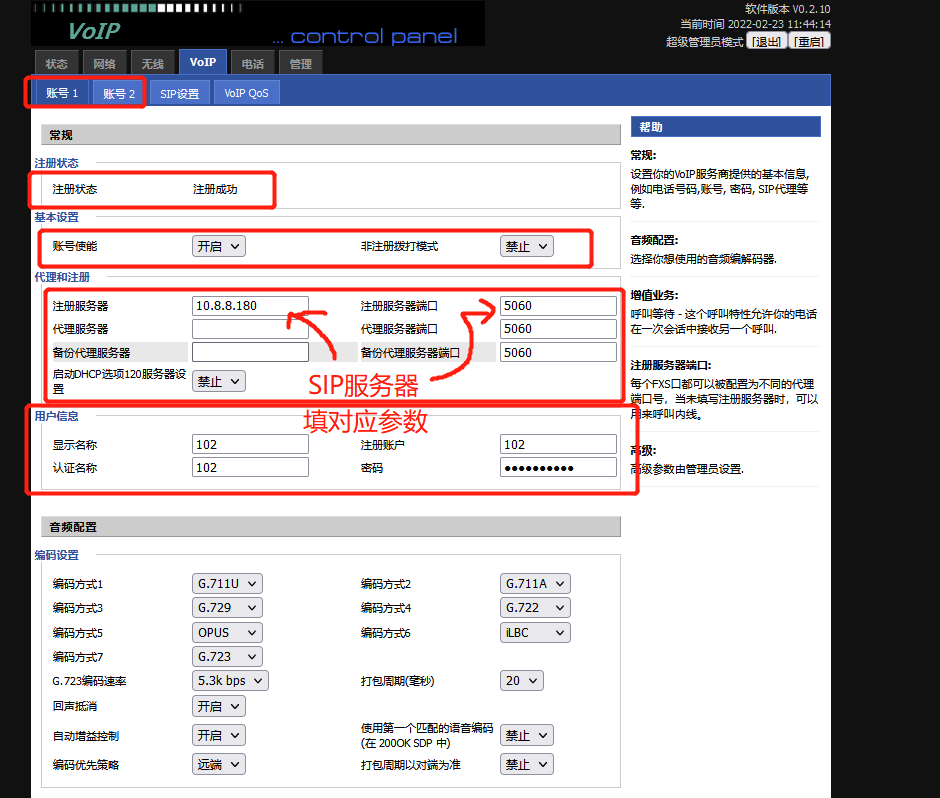Open the 编码方式5 OPUS dropdown

point(227,632)
